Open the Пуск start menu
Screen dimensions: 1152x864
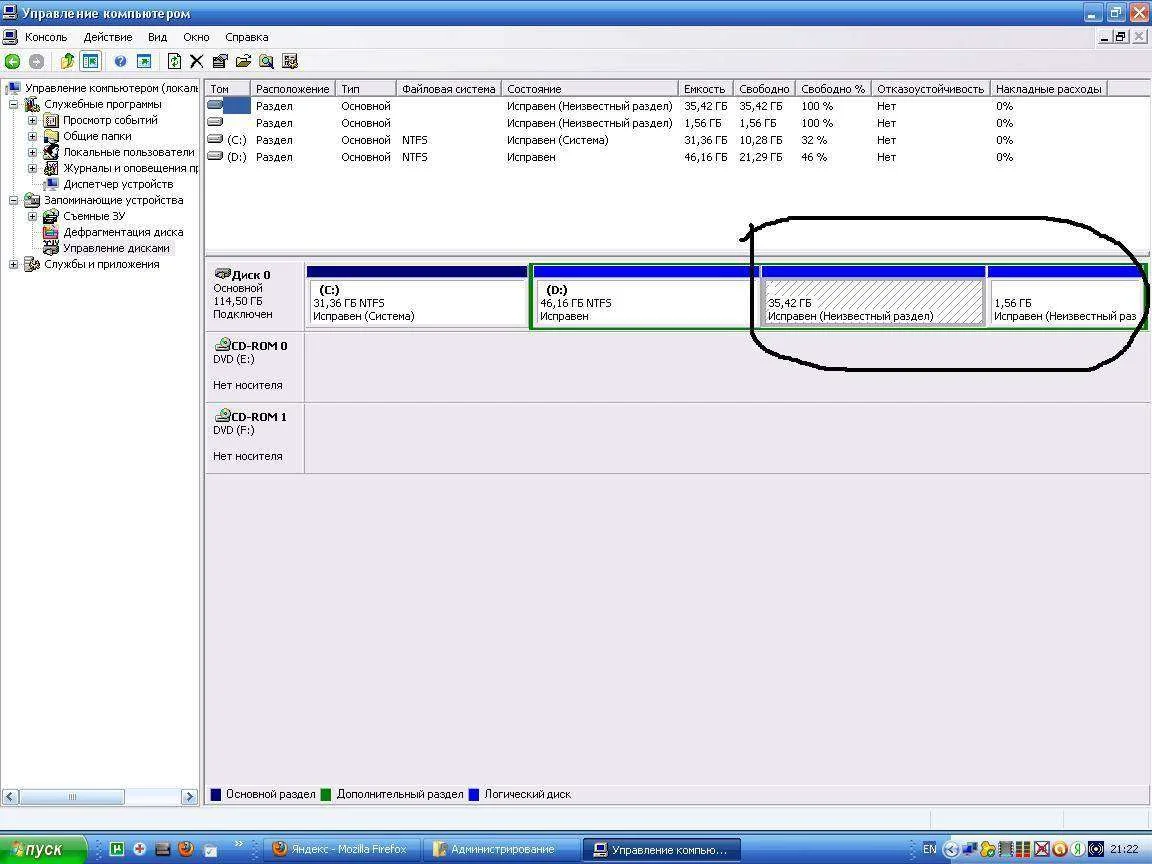(x=43, y=849)
